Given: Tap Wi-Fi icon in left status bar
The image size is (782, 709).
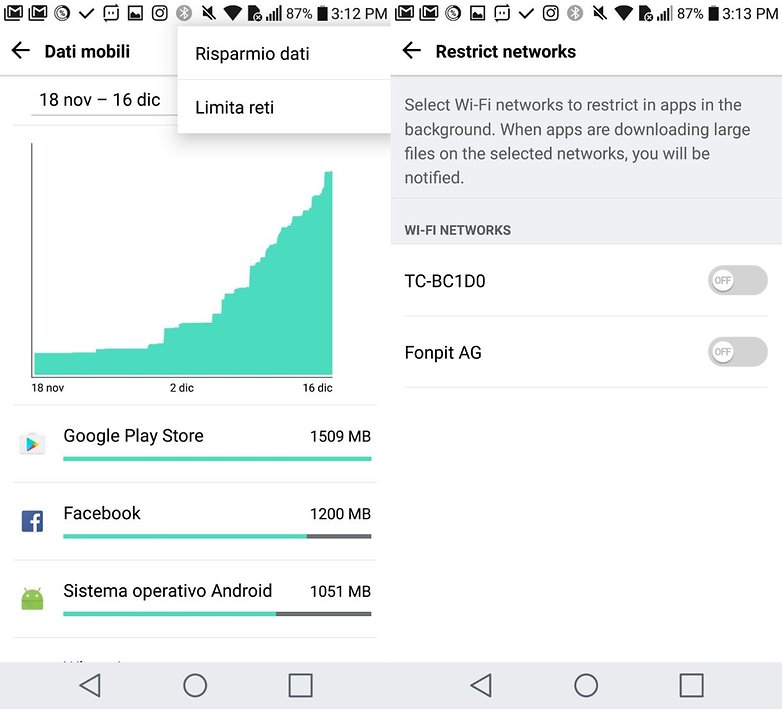Looking at the screenshot, I should pos(232,13).
